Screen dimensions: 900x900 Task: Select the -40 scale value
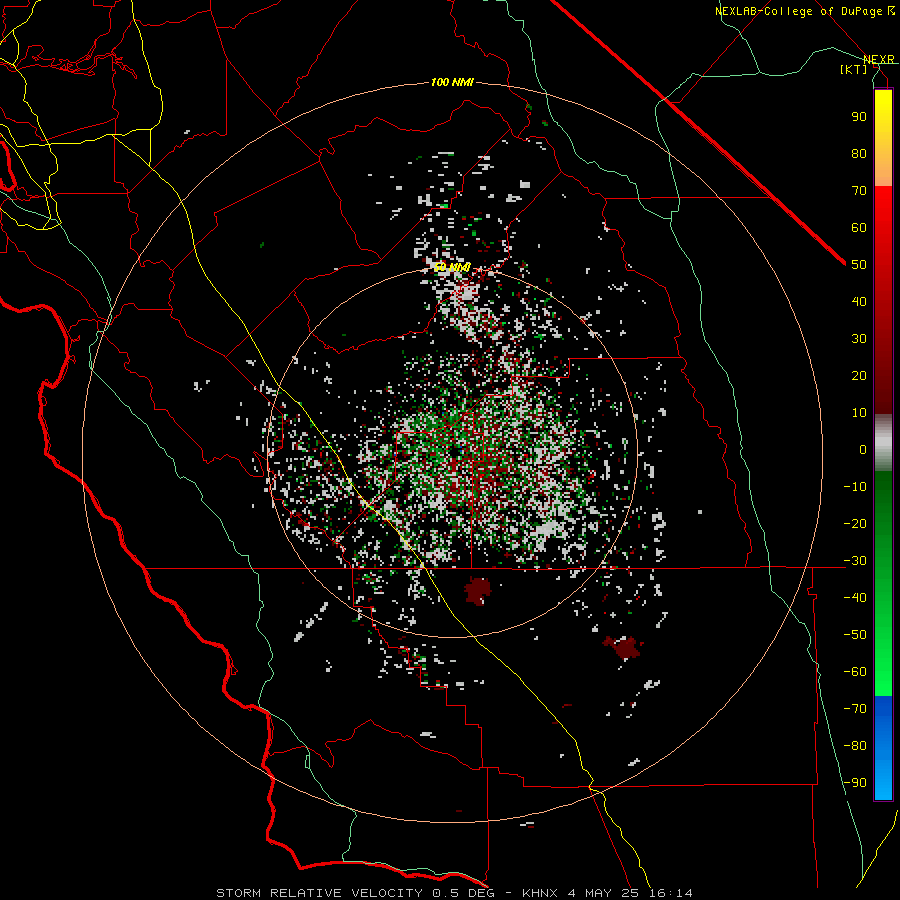point(855,598)
